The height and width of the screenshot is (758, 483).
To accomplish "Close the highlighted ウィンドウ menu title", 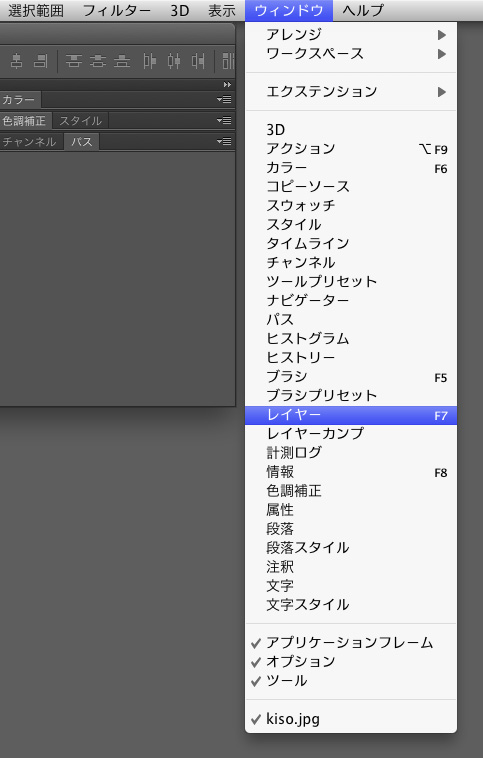I will click(x=289, y=10).
